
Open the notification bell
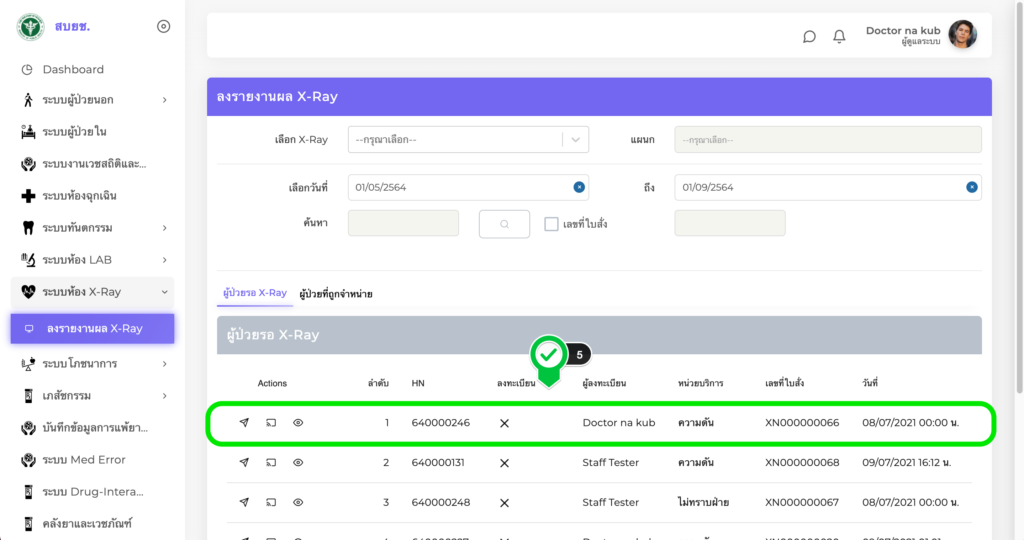(839, 36)
